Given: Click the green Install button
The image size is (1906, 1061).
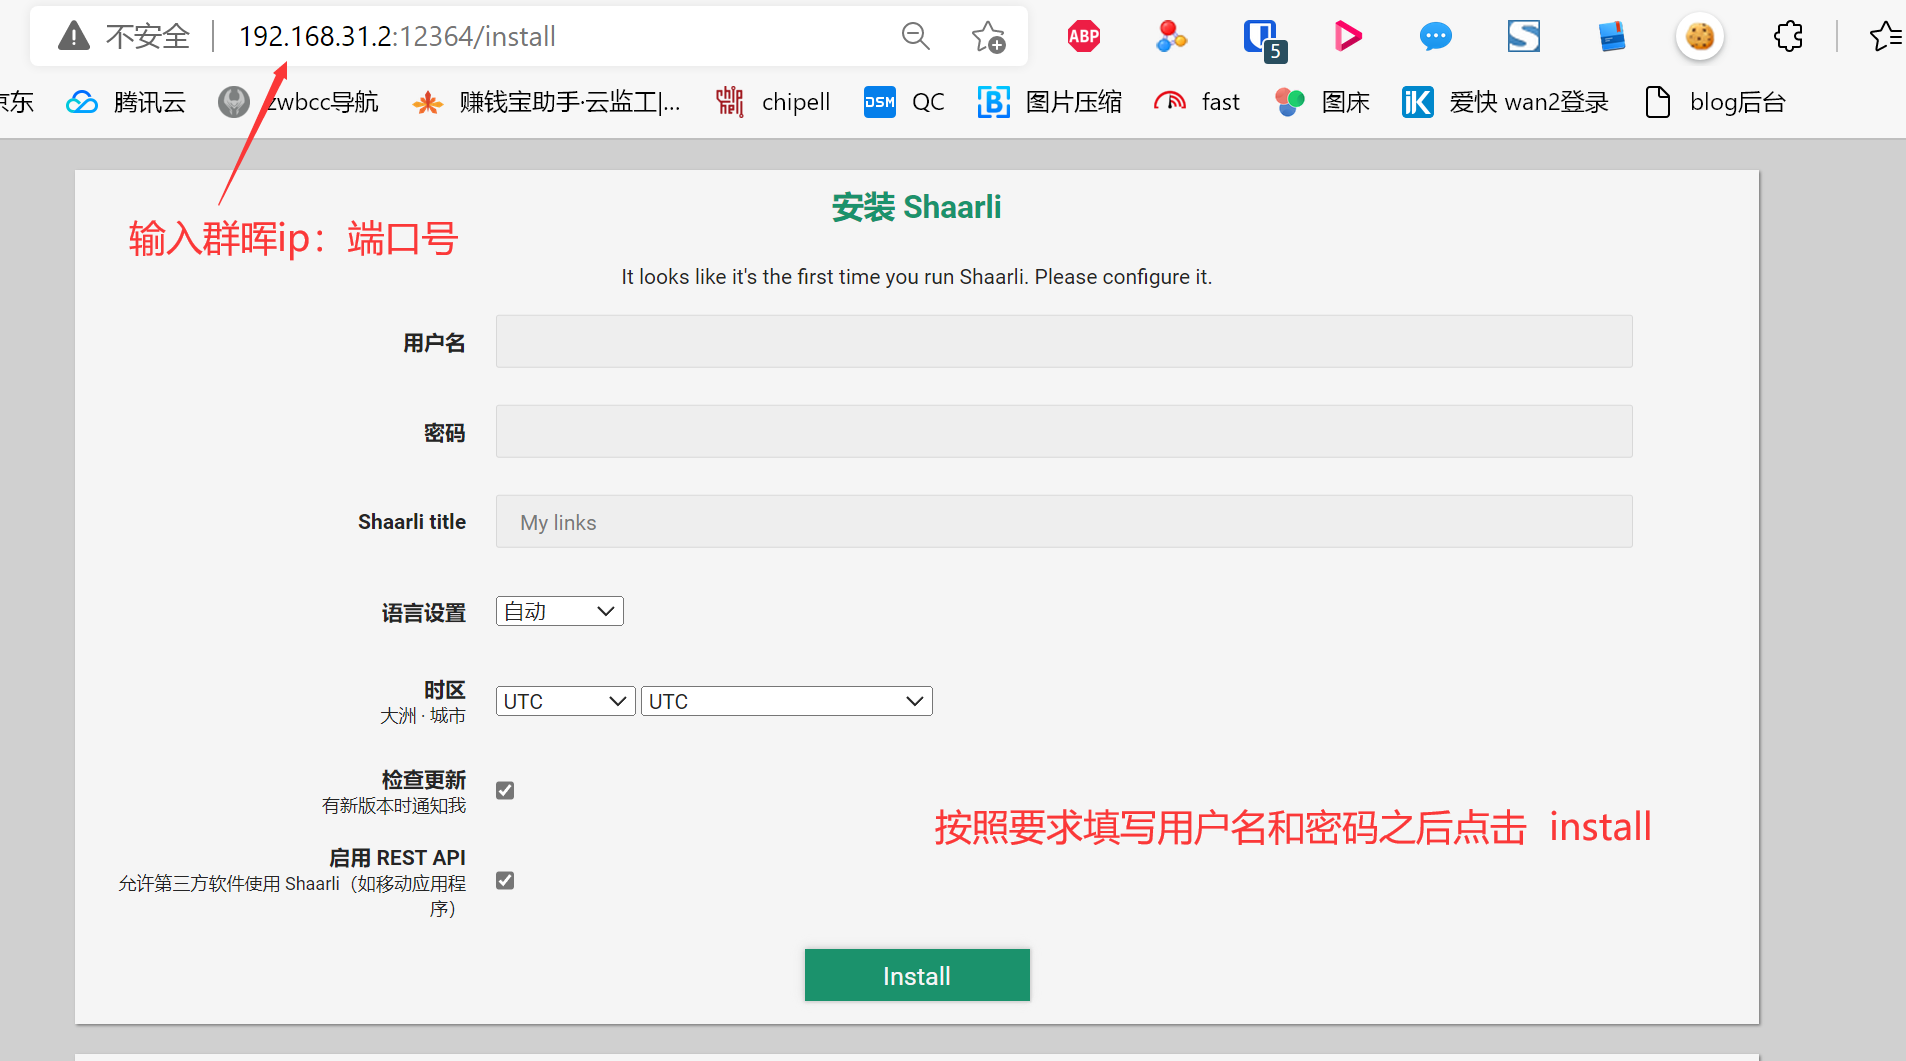Looking at the screenshot, I should (917, 975).
